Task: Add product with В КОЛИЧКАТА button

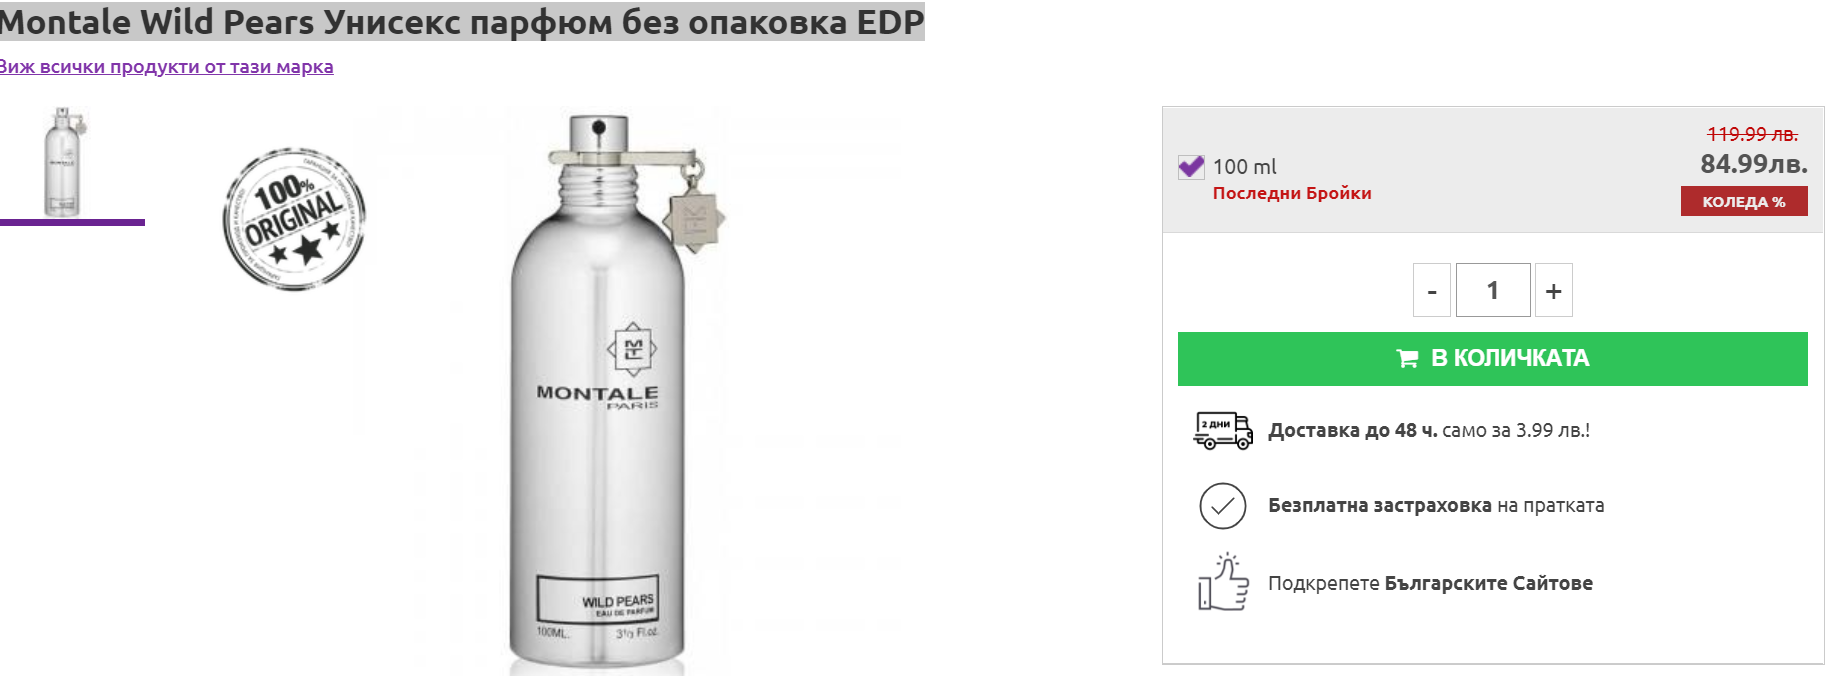Action: (1492, 359)
